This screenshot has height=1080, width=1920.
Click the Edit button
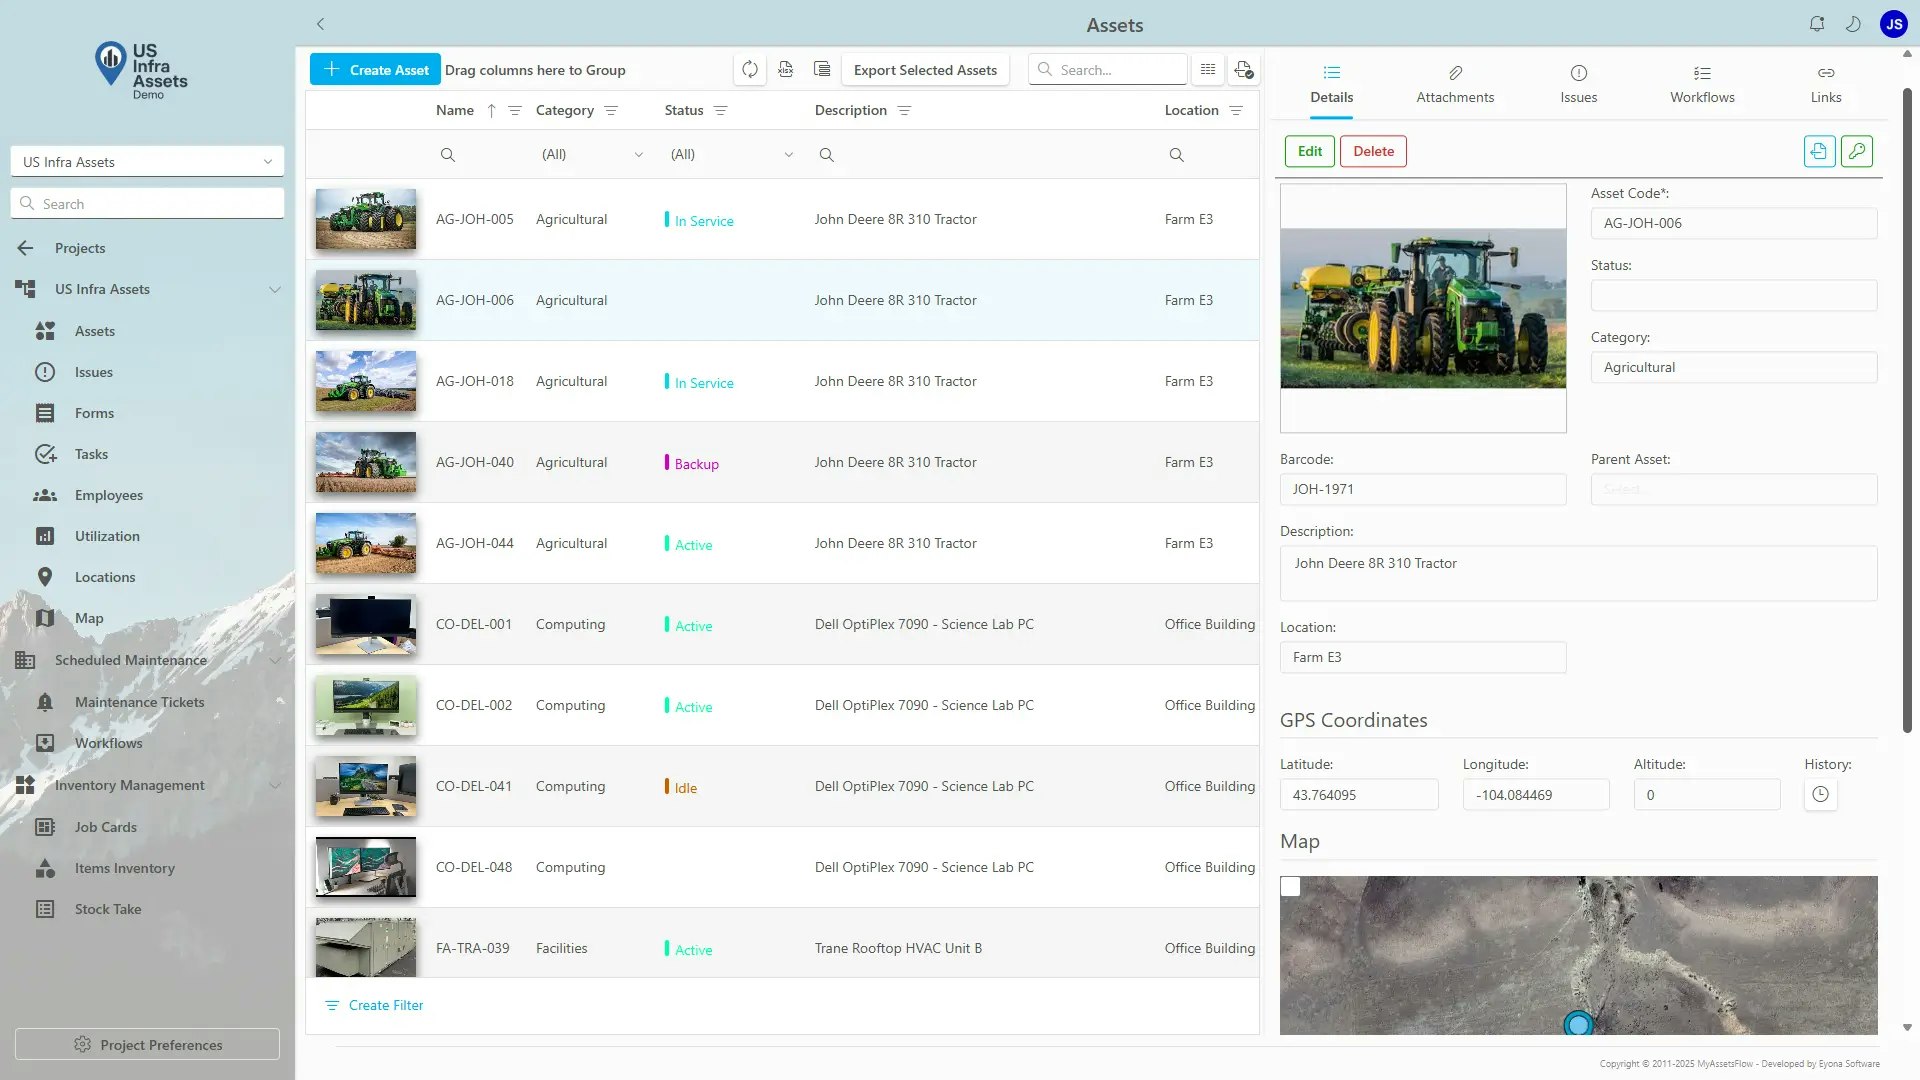1309,151
